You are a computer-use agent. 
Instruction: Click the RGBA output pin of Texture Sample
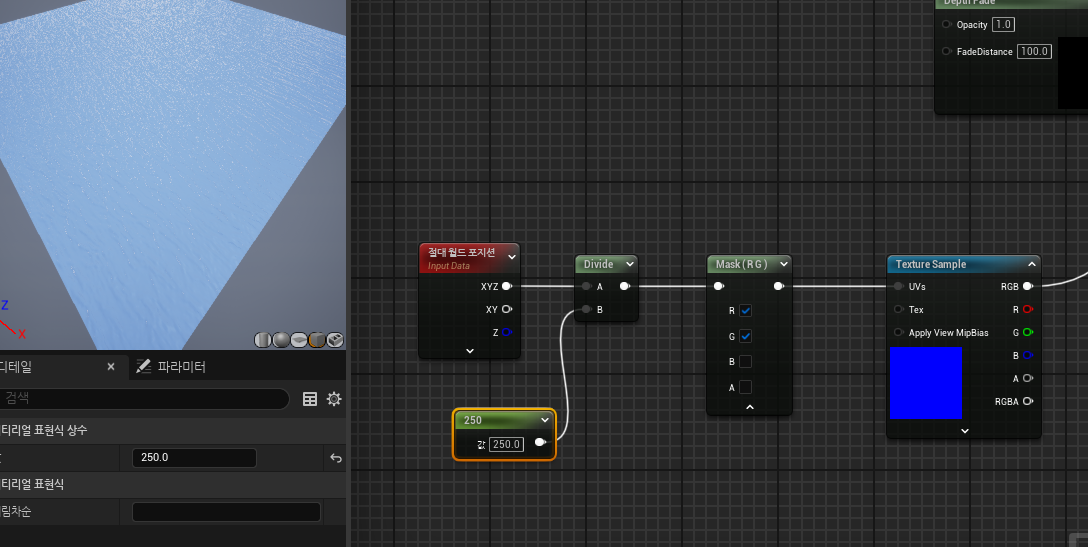(1028, 401)
